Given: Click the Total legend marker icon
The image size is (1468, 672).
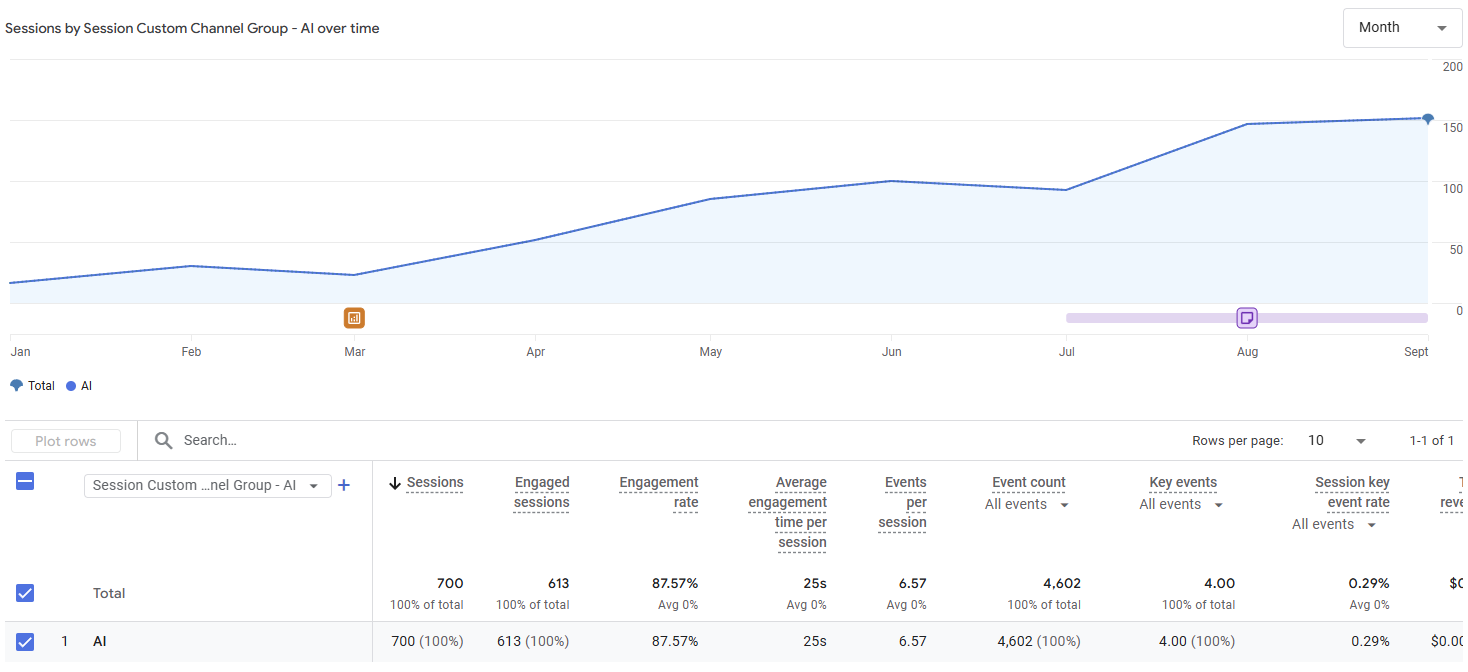Looking at the screenshot, I should [x=16, y=386].
